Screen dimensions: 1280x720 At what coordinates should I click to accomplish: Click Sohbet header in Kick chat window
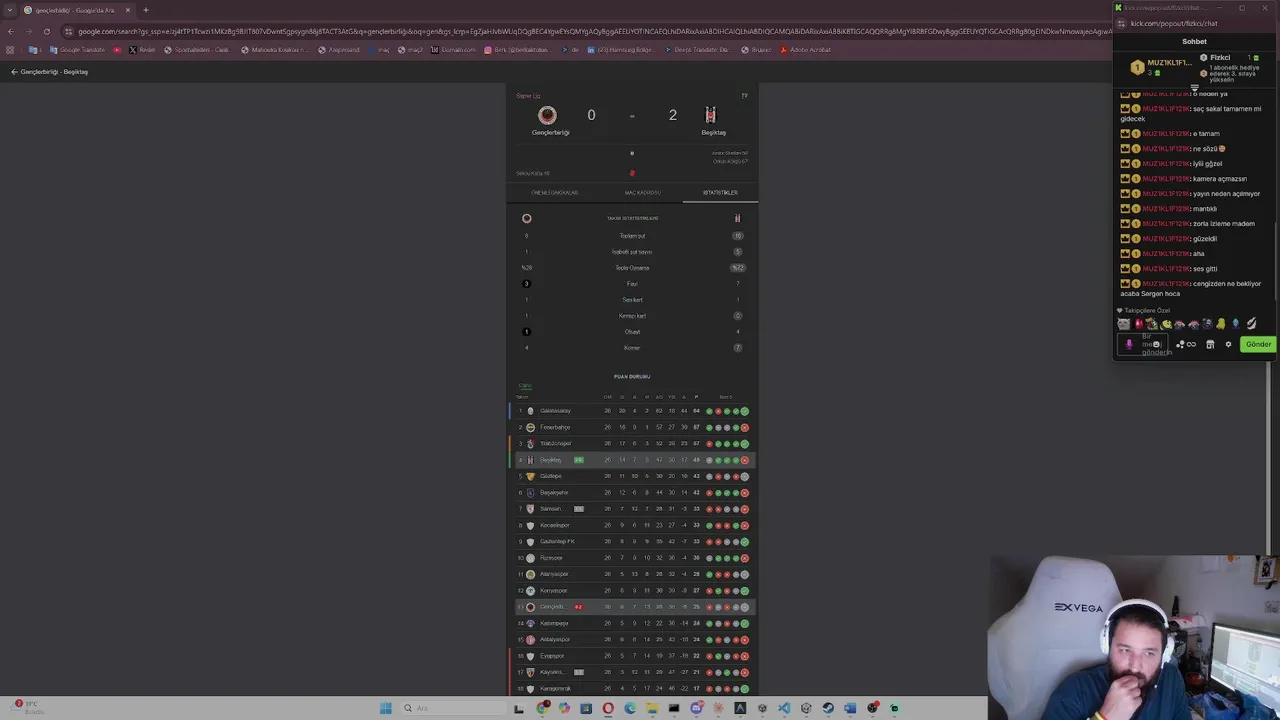(x=1194, y=42)
